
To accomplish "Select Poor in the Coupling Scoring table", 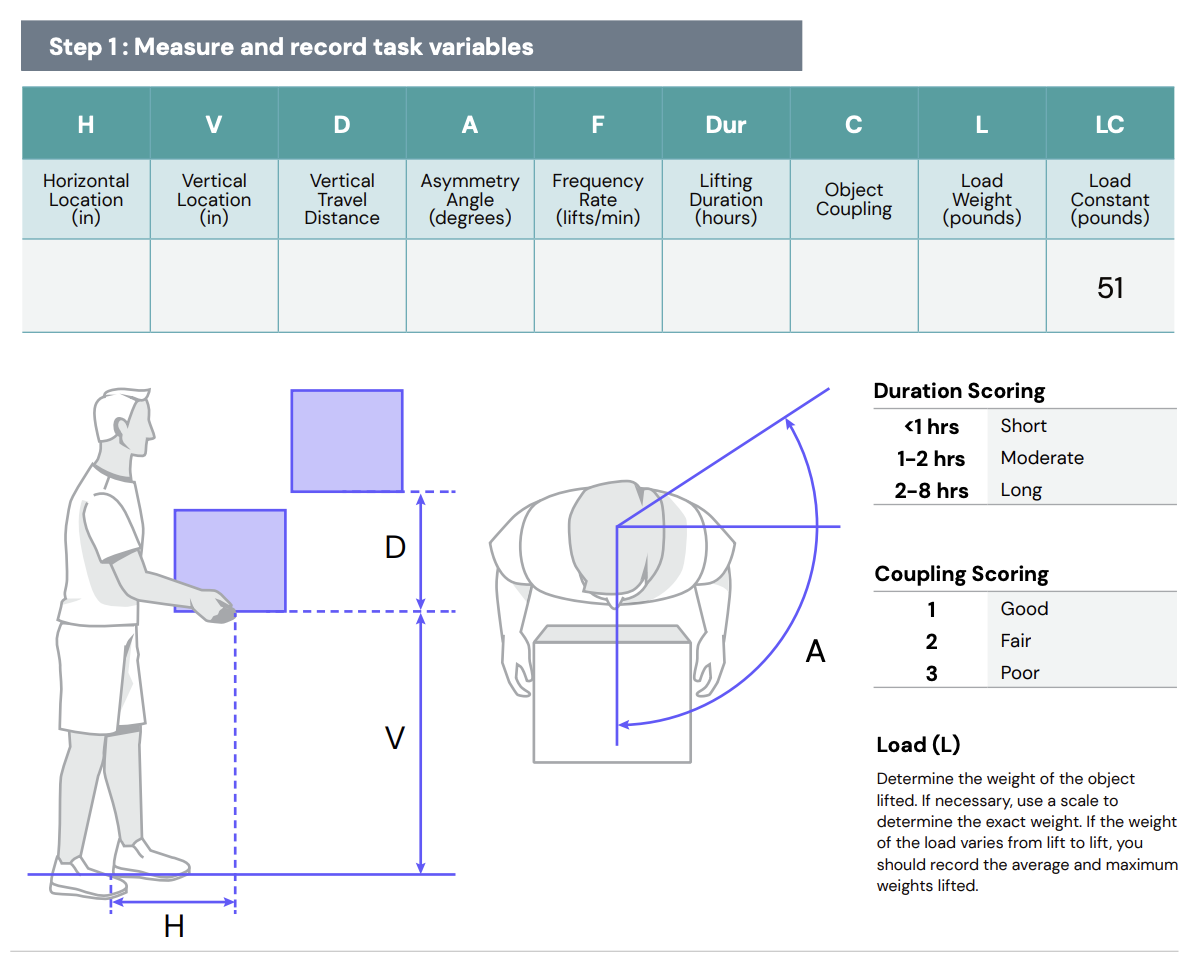I will point(1019,672).
